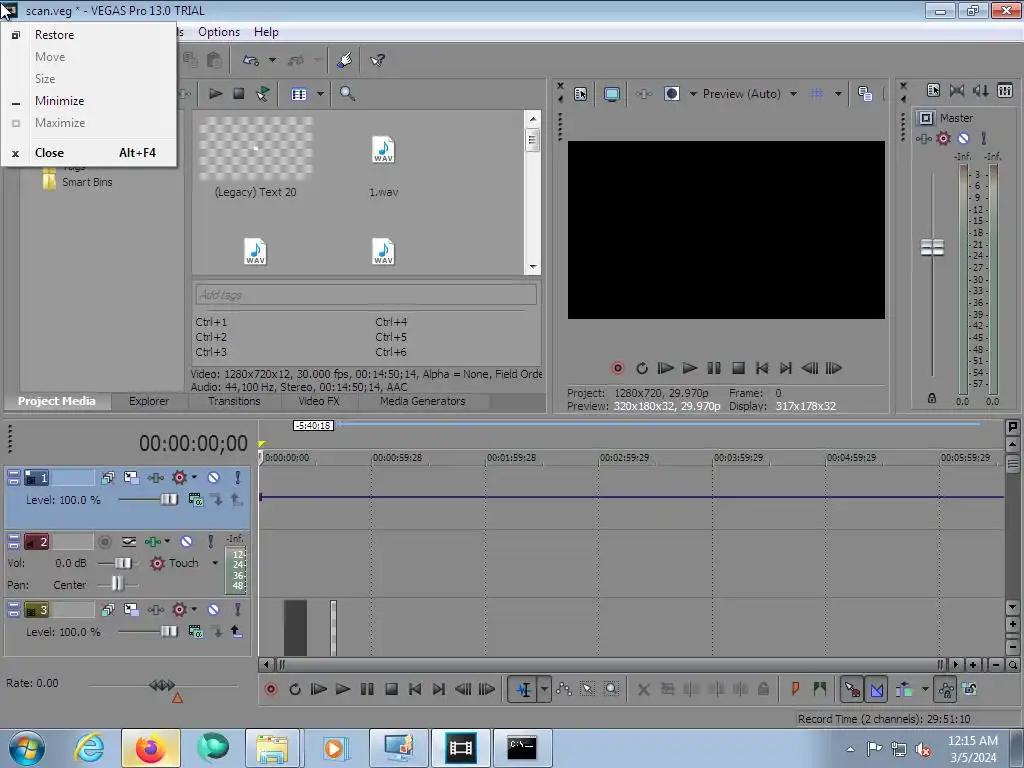Click the Search media magnifier icon
This screenshot has height=768, width=1024.
click(x=347, y=93)
